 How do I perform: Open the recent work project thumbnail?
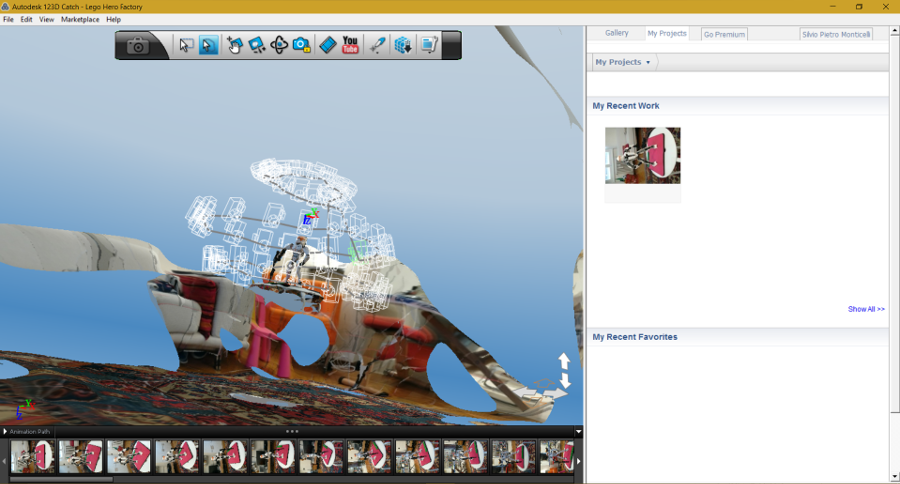click(x=643, y=156)
